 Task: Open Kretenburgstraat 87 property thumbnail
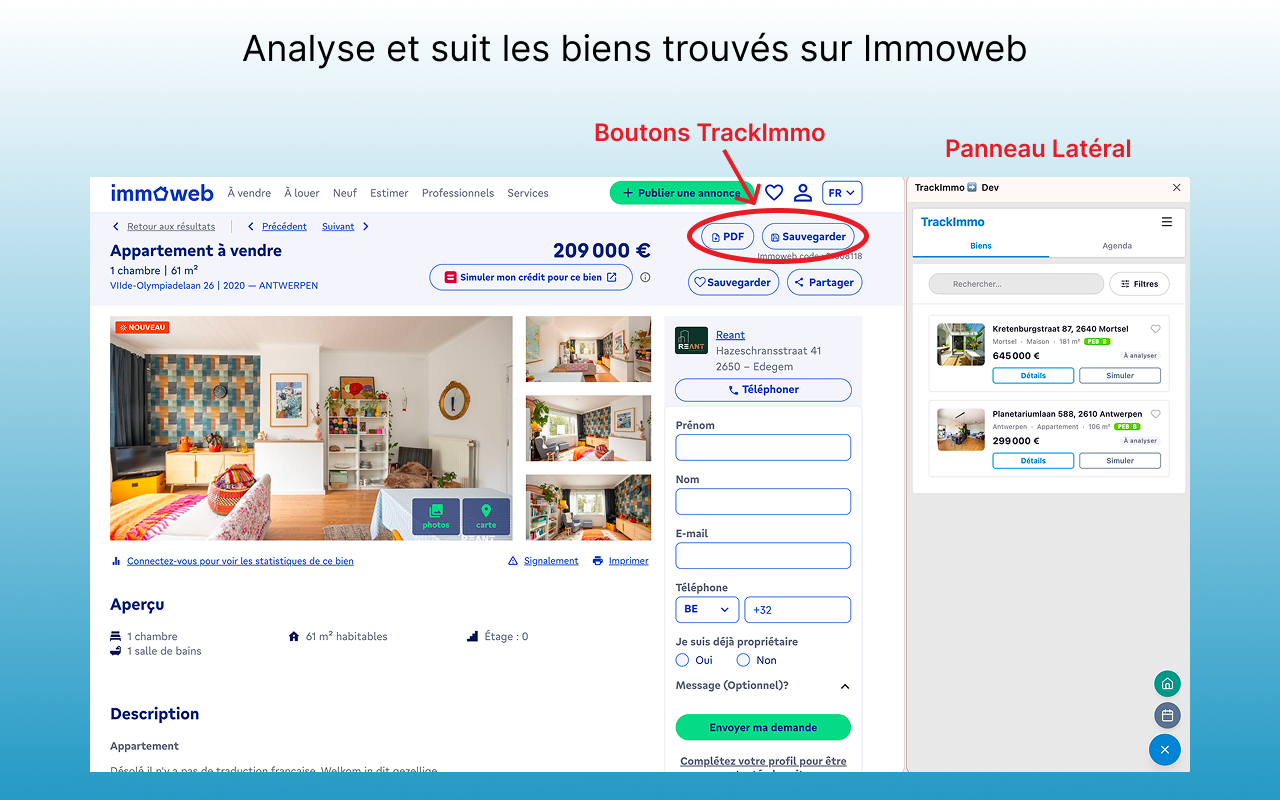(x=960, y=344)
